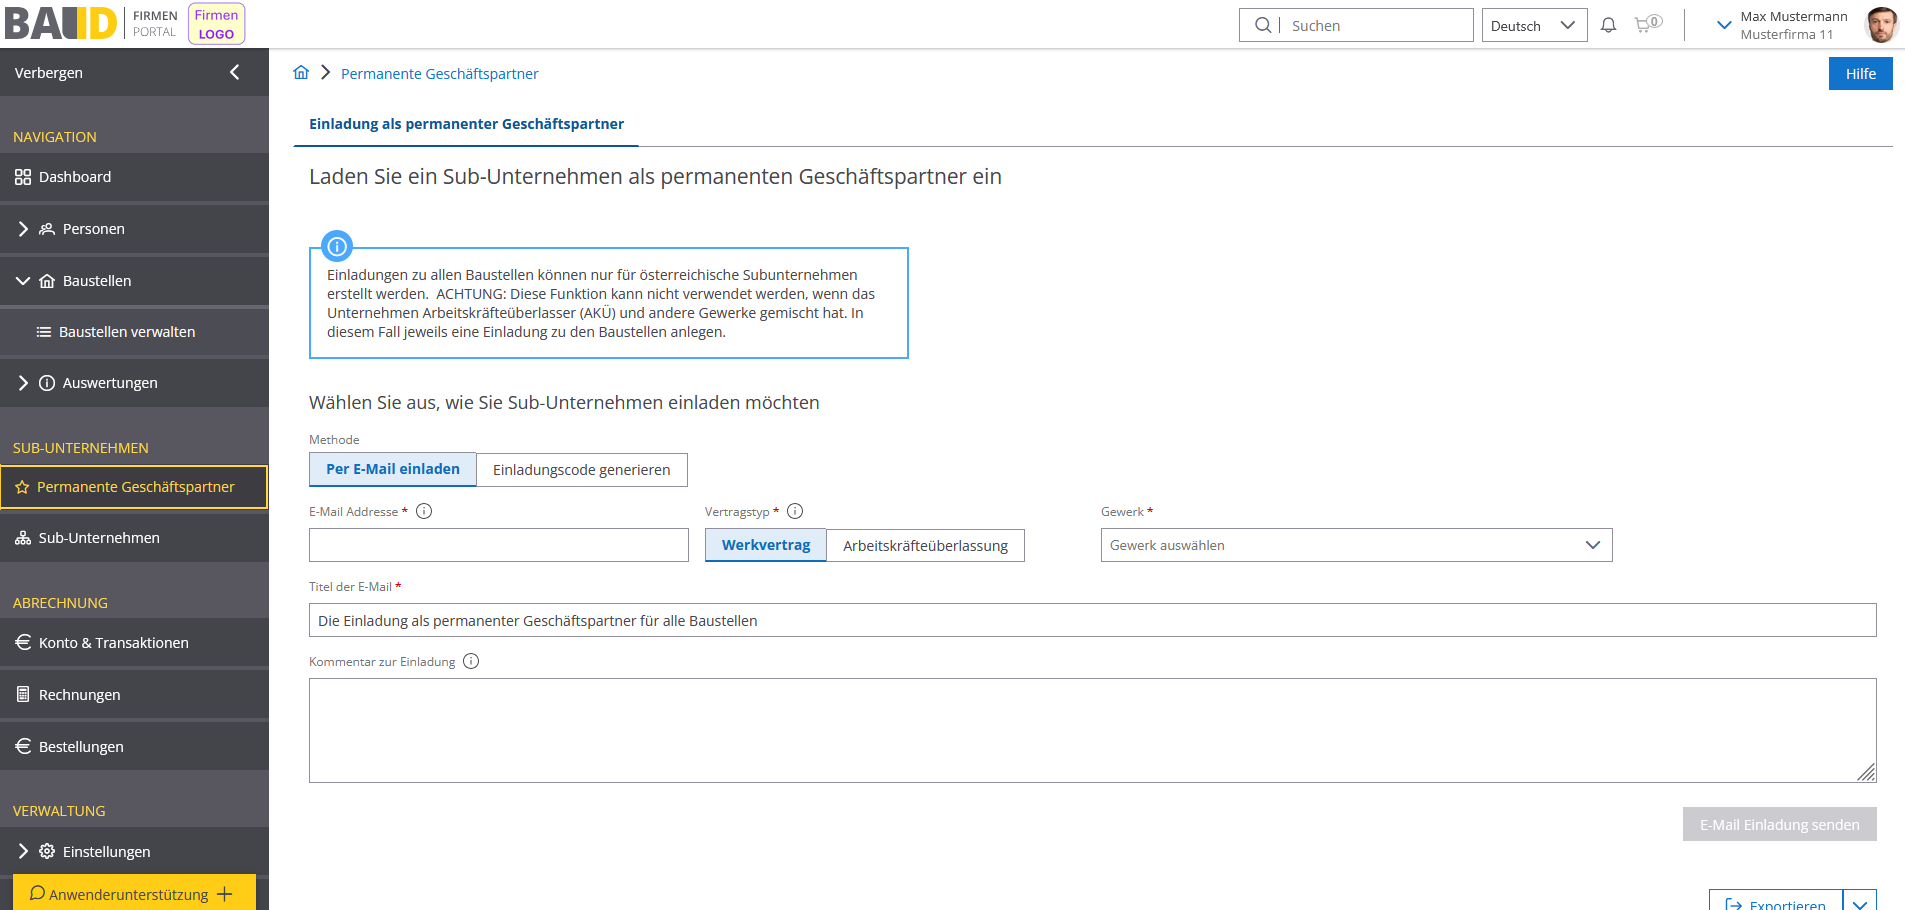Switch to Einladungscode generieren method
This screenshot has width=1905, height=910.
(581, 470)
